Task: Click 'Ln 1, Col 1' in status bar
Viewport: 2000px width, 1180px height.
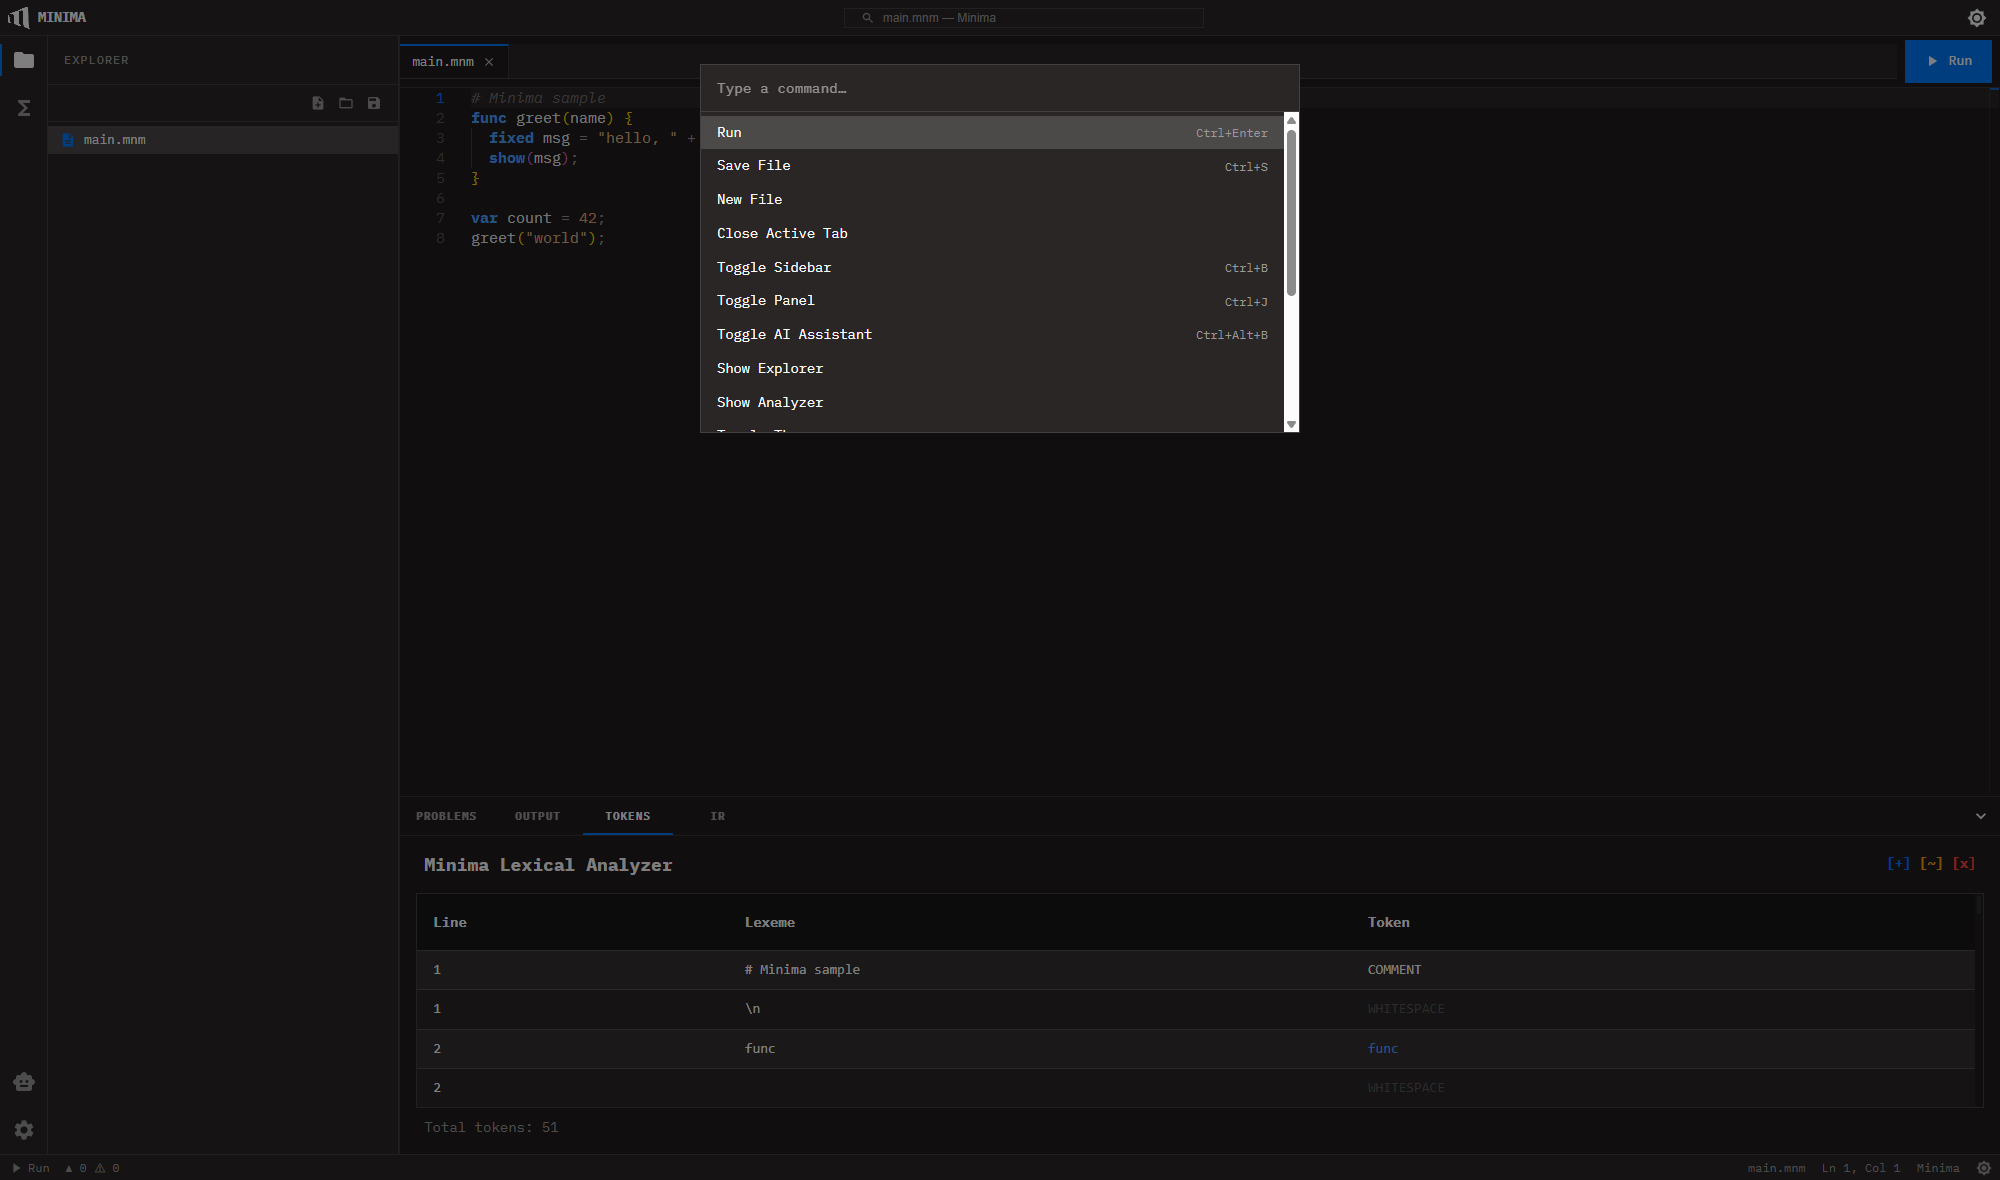Action: [1861, 1168]
